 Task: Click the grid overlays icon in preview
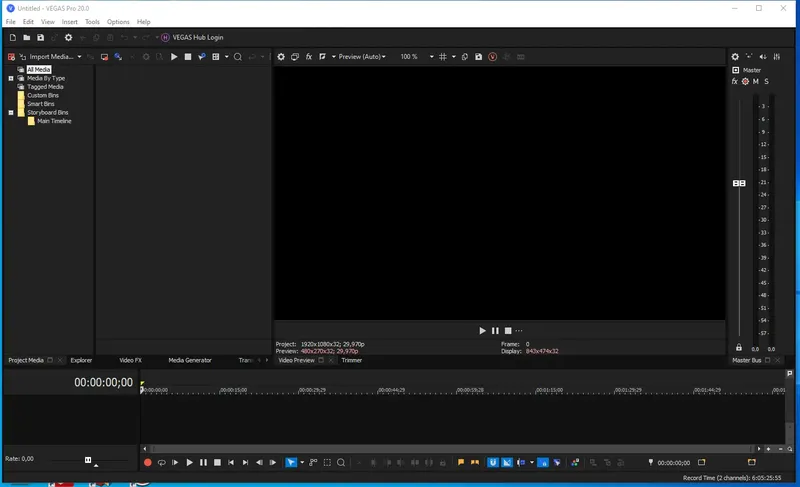pos(443,57)
